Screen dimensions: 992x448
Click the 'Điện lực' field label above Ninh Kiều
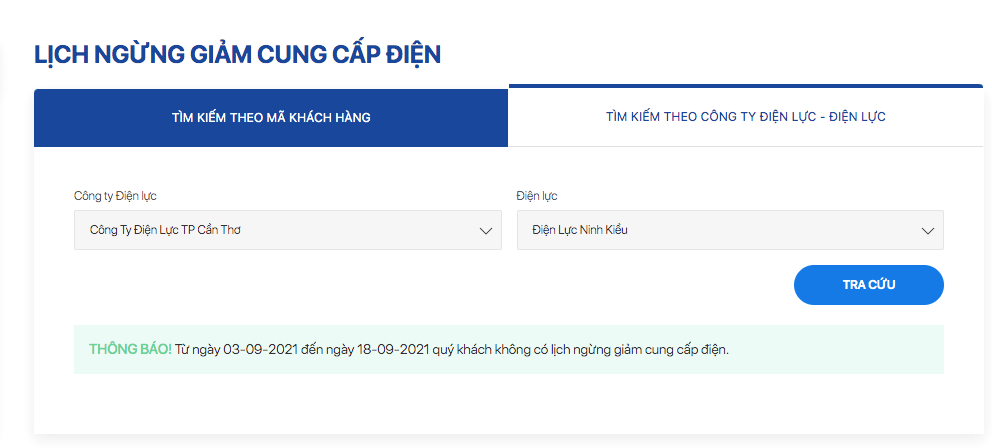coord(537,196)
